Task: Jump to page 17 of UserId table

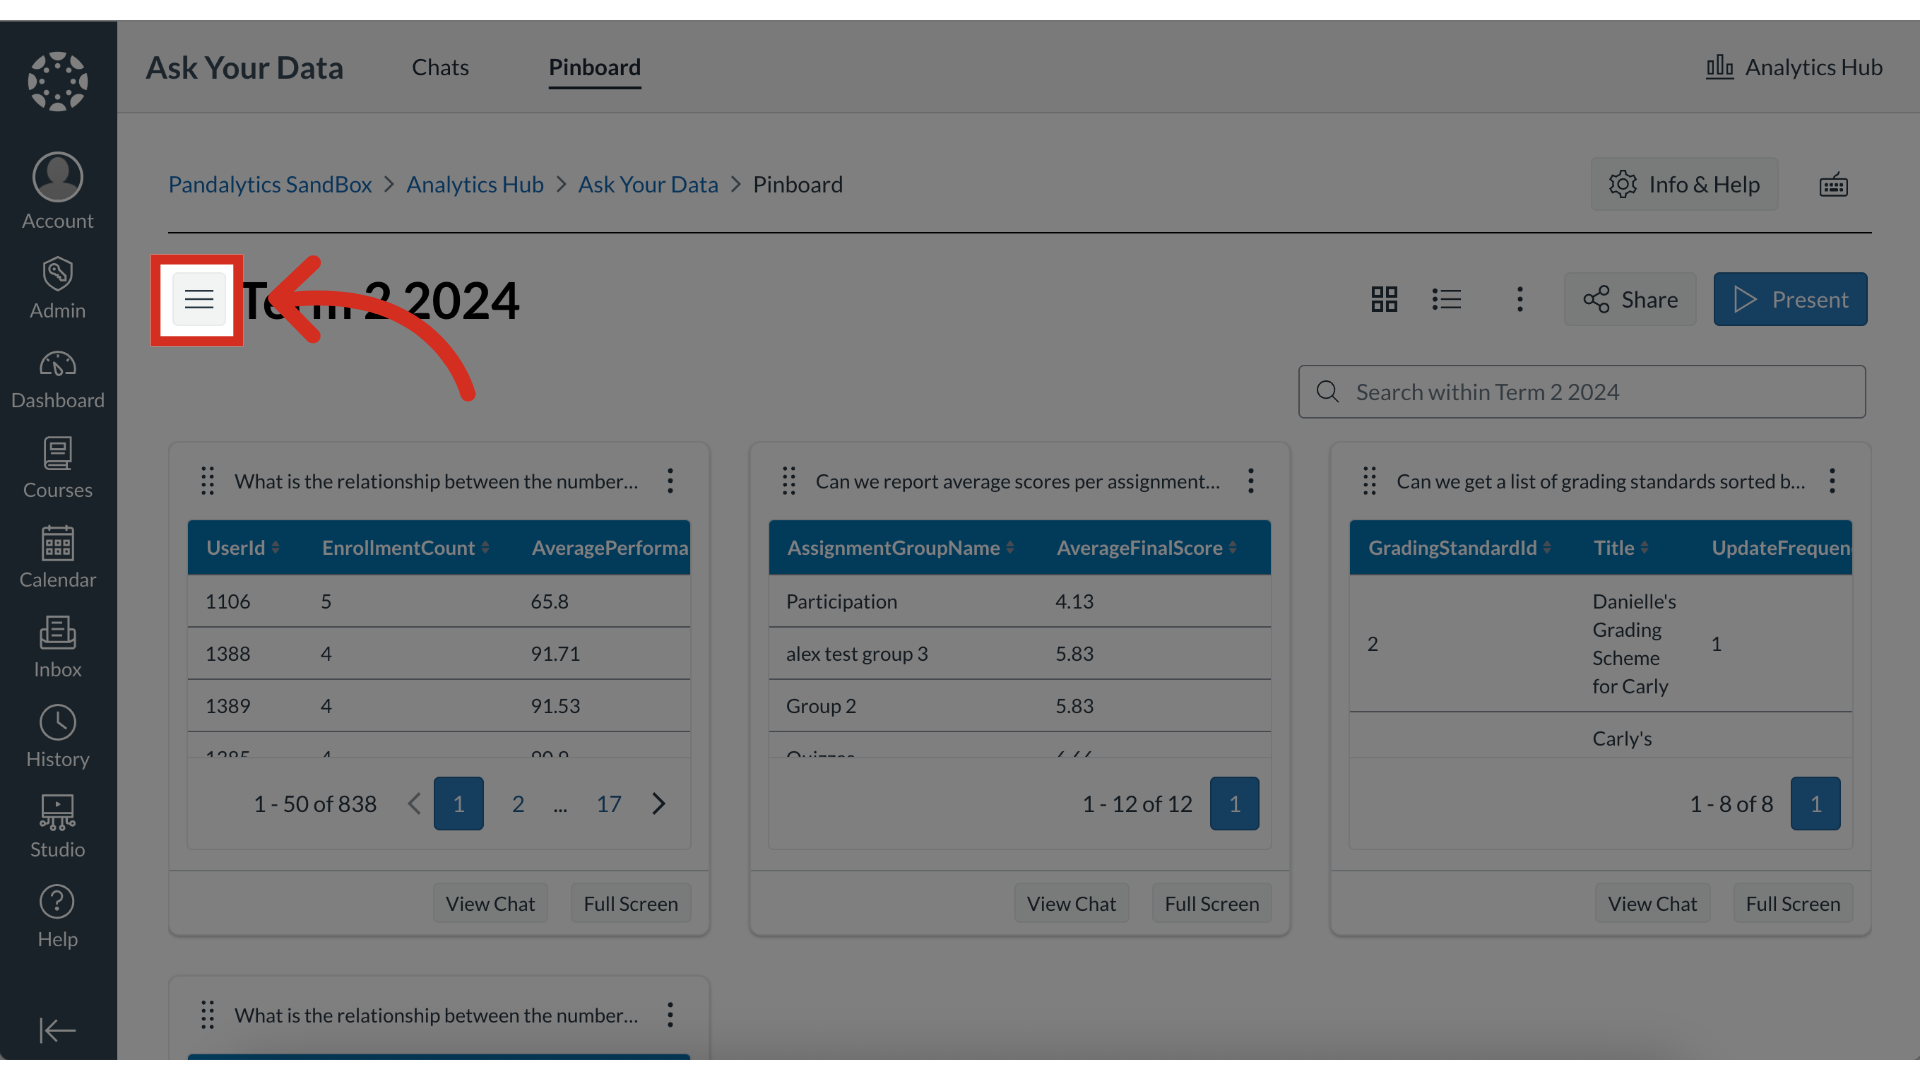Action: point(609,804)
